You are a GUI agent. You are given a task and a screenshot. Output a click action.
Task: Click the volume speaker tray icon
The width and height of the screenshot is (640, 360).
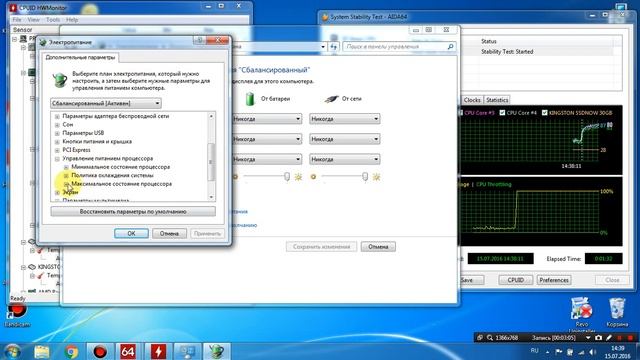(x=592, y=352)
